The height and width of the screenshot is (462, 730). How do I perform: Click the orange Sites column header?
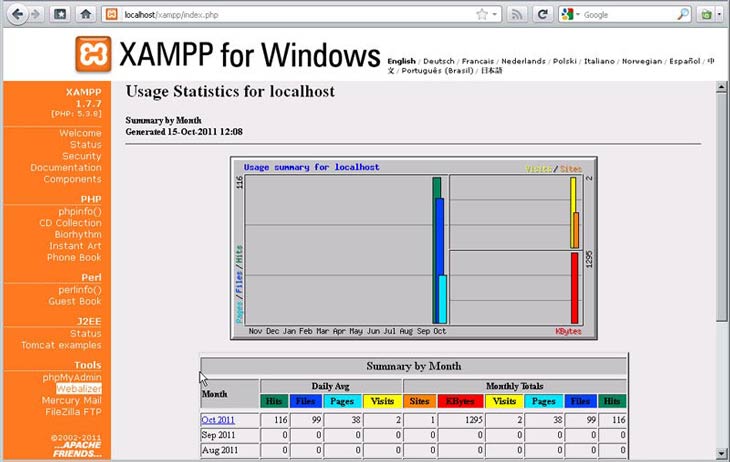[419, 401]
